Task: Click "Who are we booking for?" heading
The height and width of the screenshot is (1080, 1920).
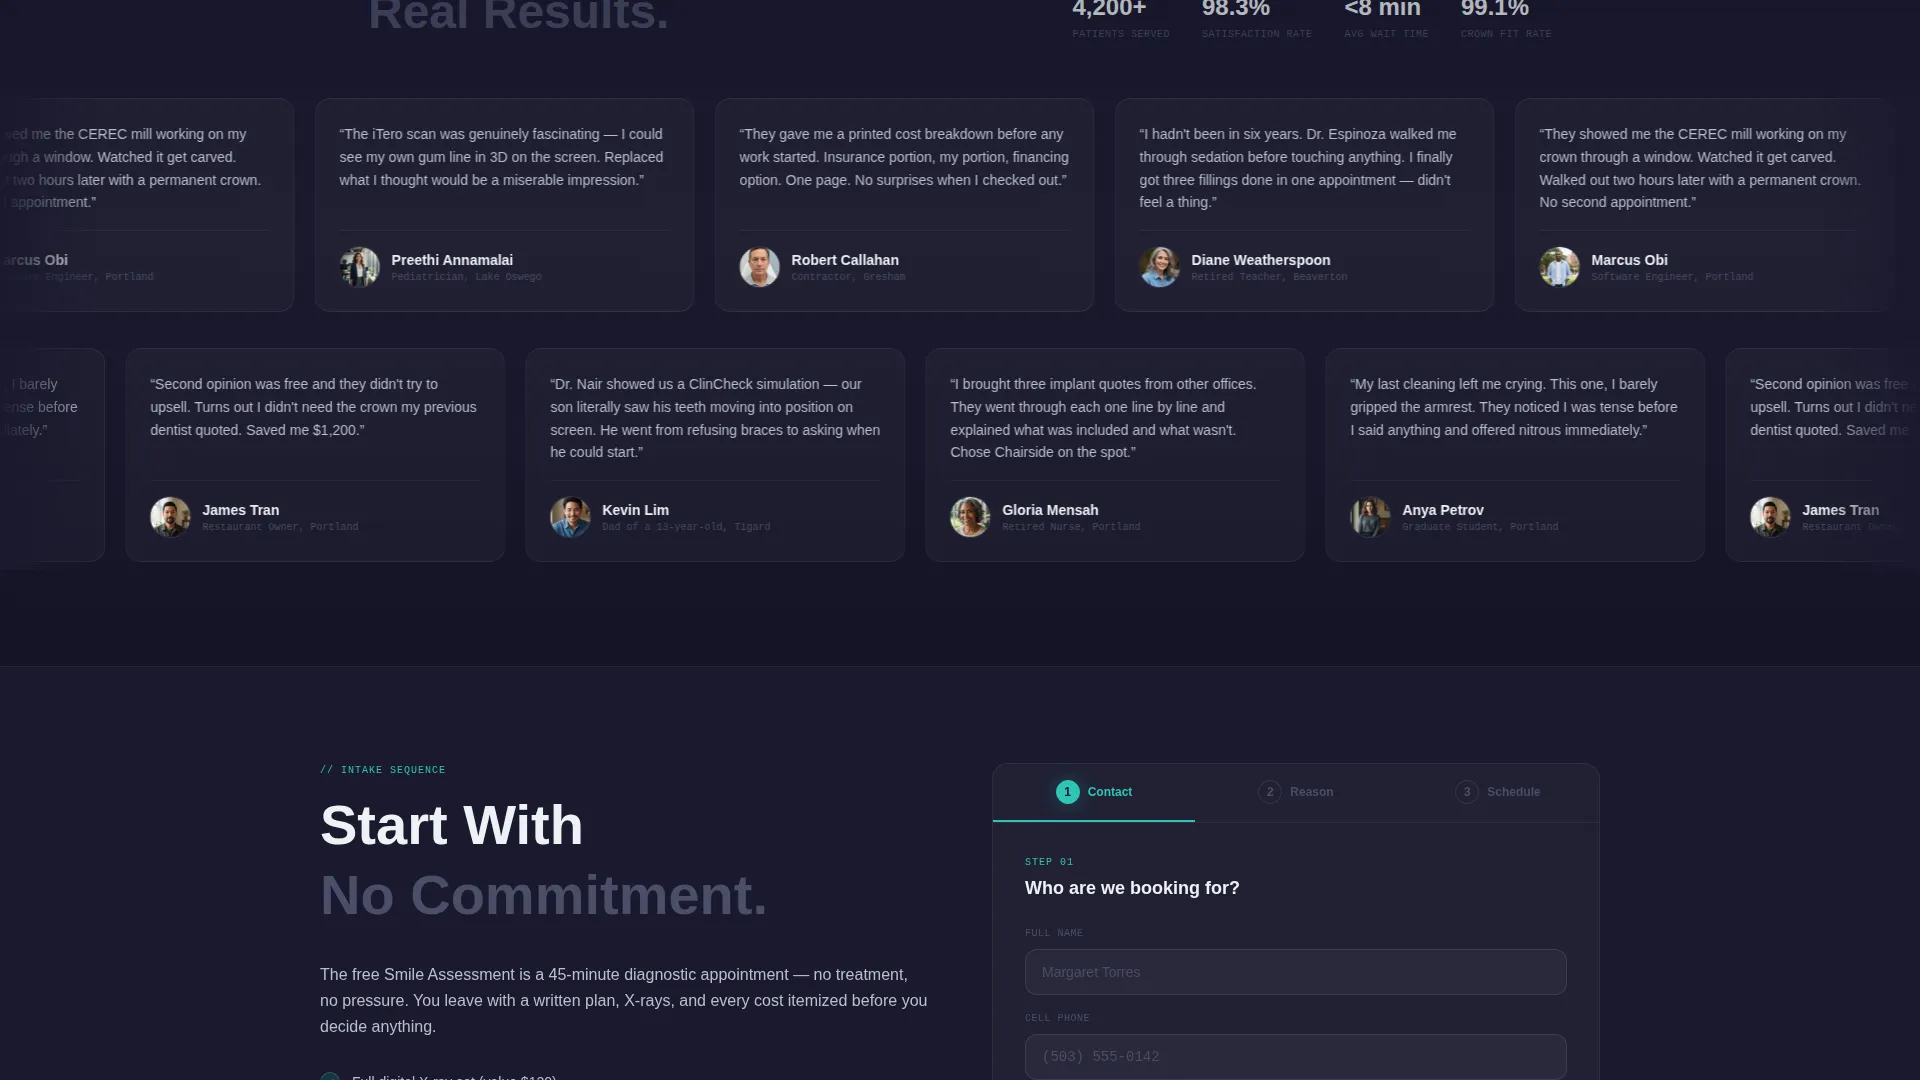Action: [x=1132, y=888]
